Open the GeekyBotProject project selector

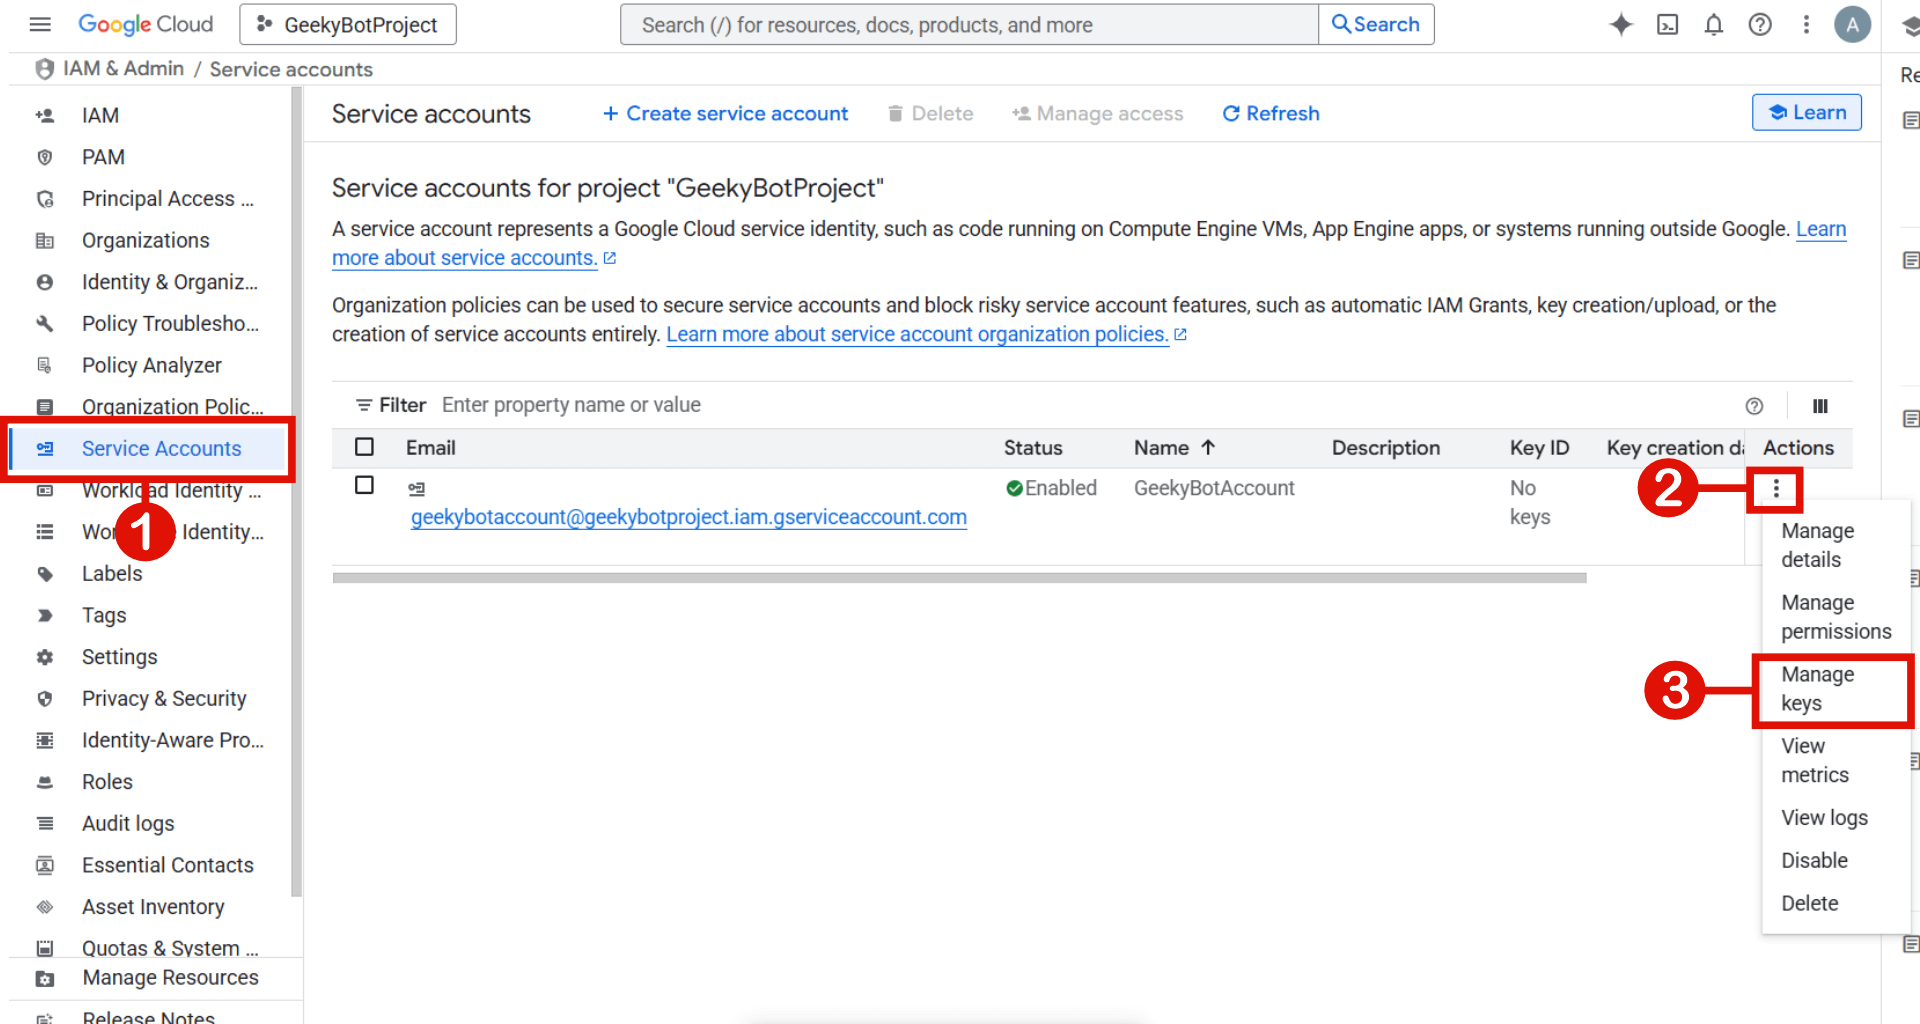coord(348,24)
